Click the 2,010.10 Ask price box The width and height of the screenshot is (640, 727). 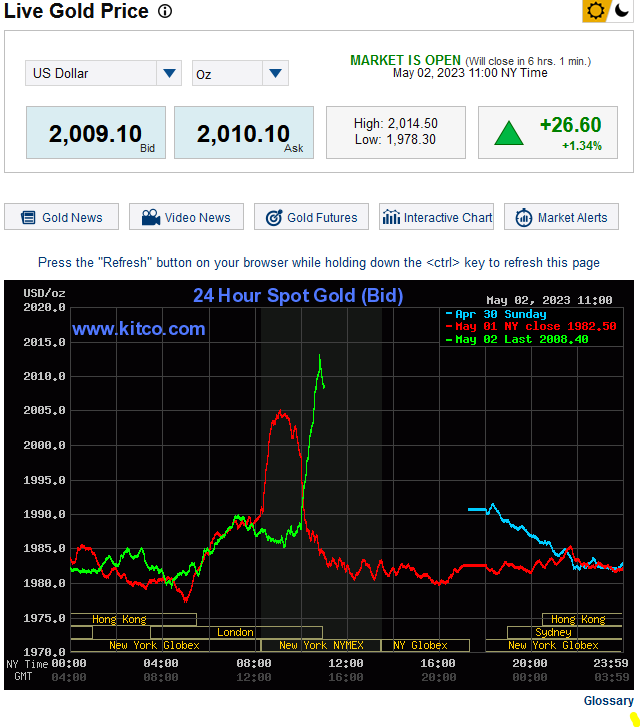[244, 133]
